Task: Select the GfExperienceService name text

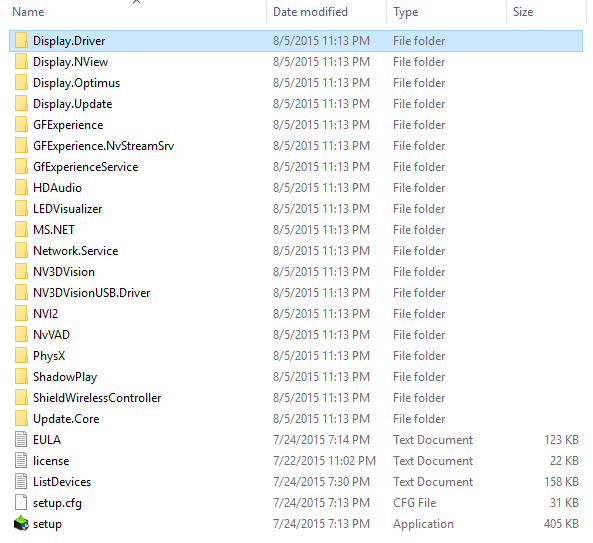Action: pos(85,167)
